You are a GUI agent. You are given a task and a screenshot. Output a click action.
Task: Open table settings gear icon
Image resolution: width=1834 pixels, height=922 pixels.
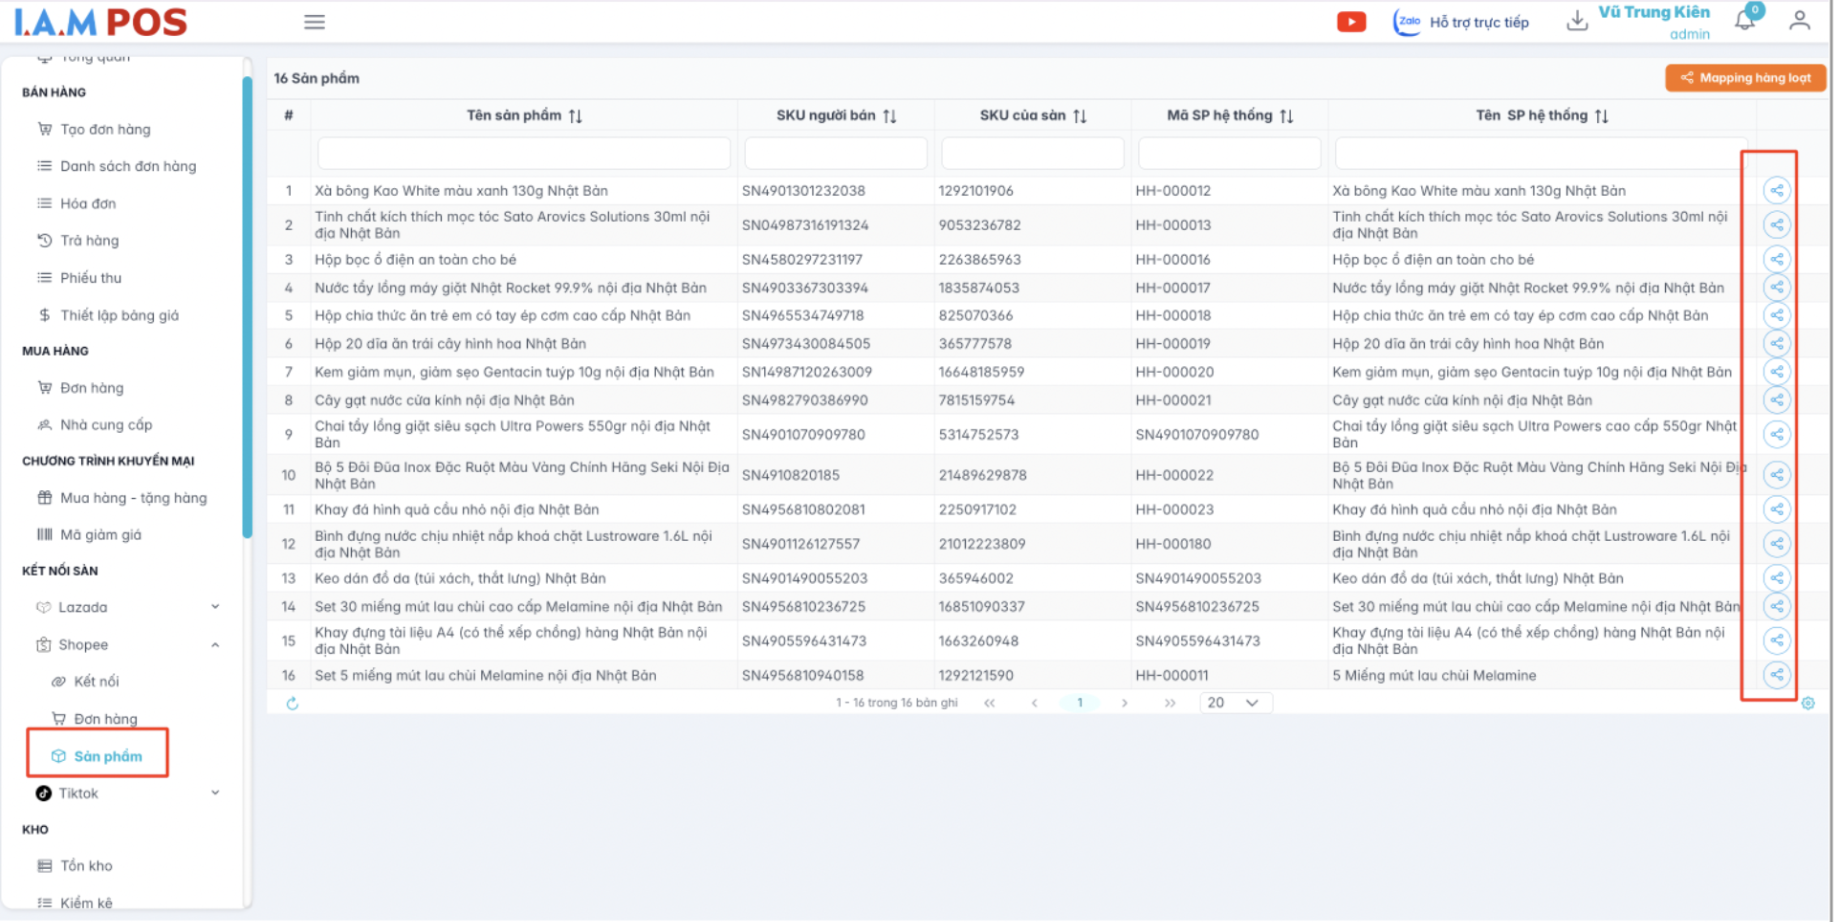click(1808, 703)
